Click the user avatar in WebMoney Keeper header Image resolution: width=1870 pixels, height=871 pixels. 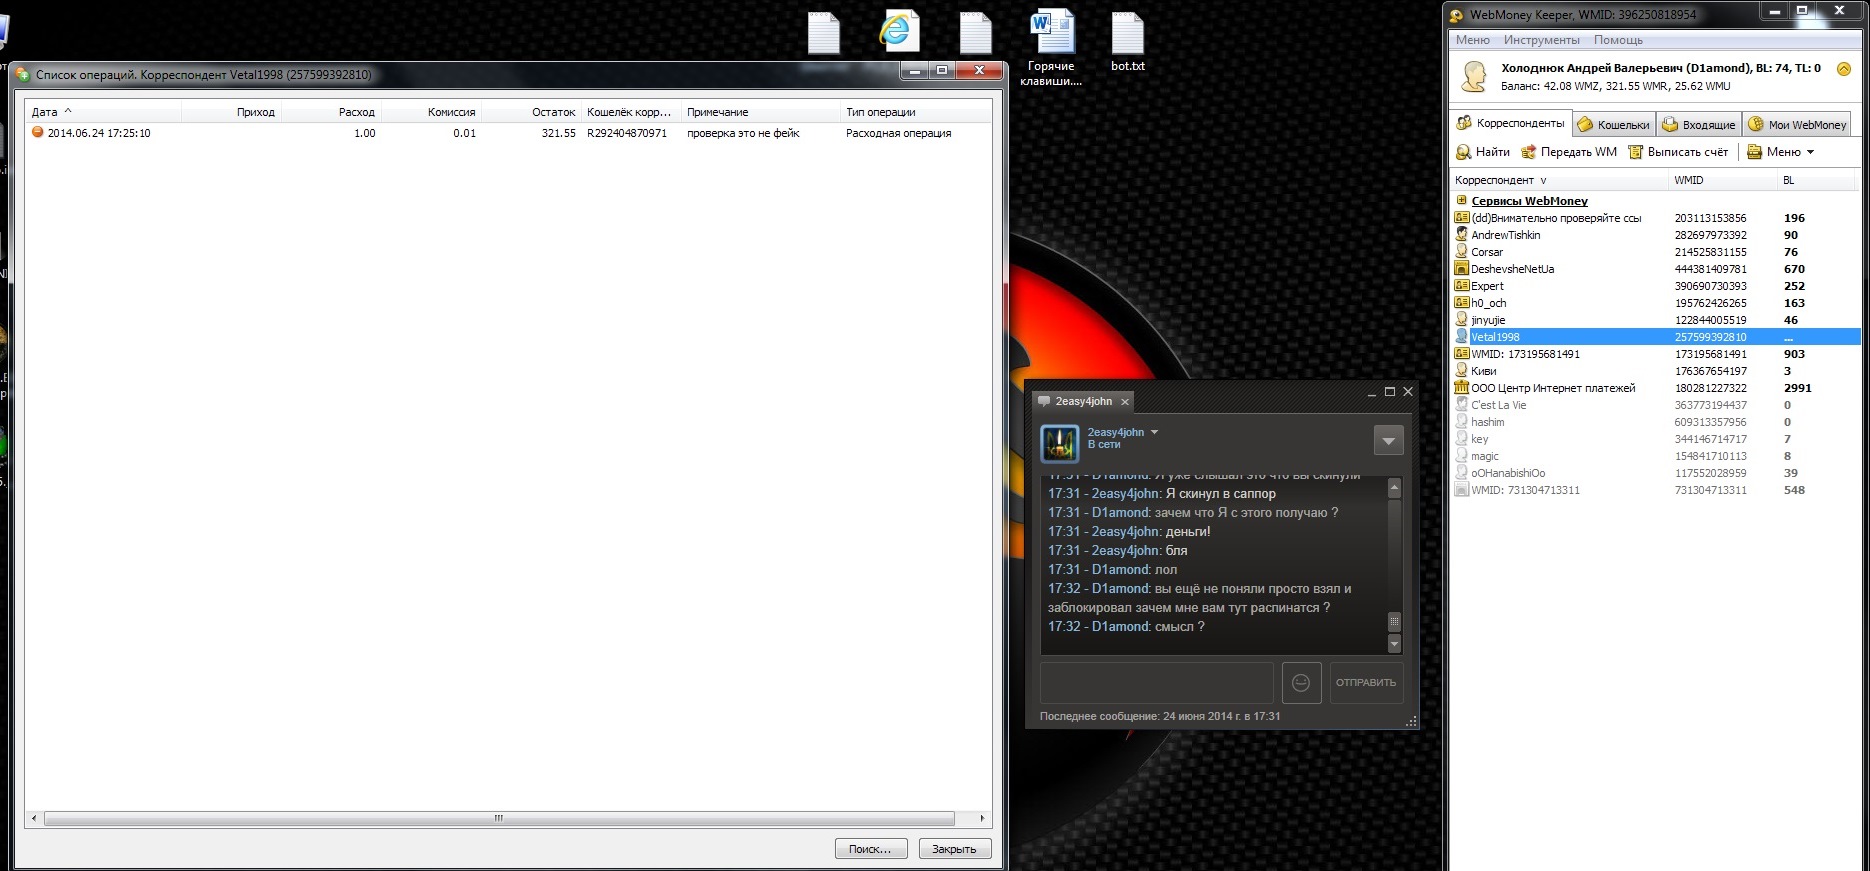click(1473, 76)
